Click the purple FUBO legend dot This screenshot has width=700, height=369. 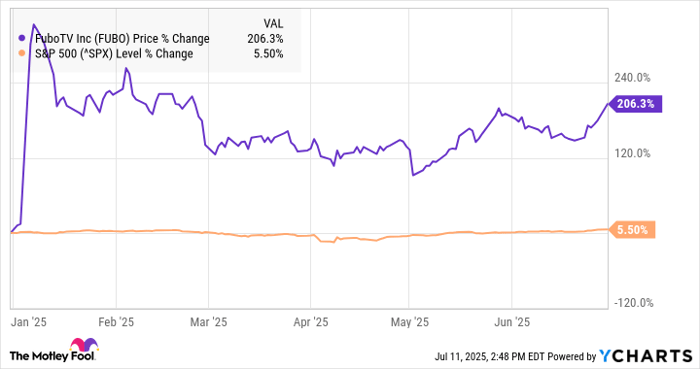click(x=22, y=39)
